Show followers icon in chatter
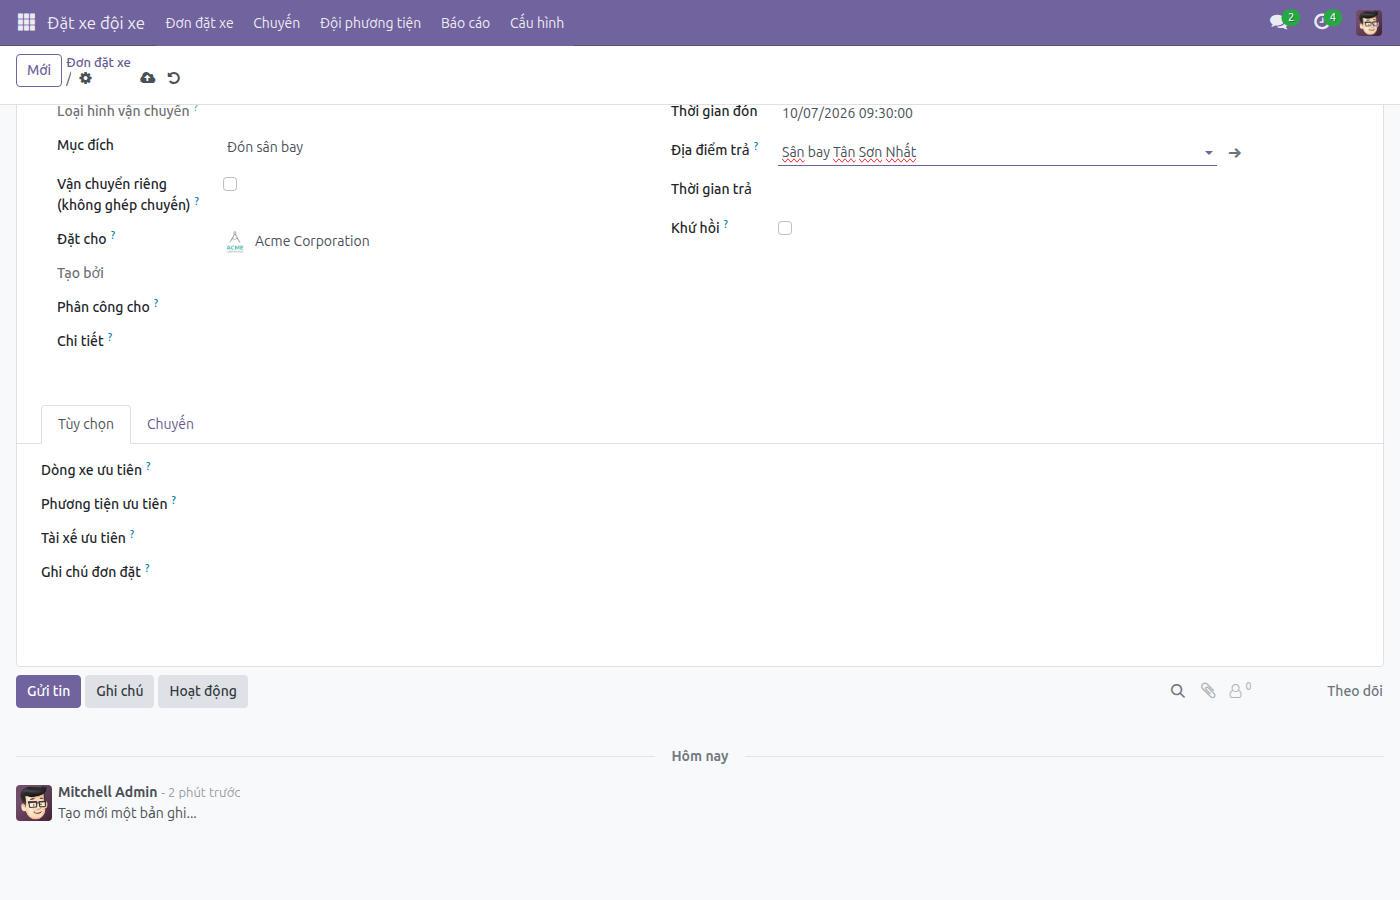 pyautogui.click(x=1239, y=690)
